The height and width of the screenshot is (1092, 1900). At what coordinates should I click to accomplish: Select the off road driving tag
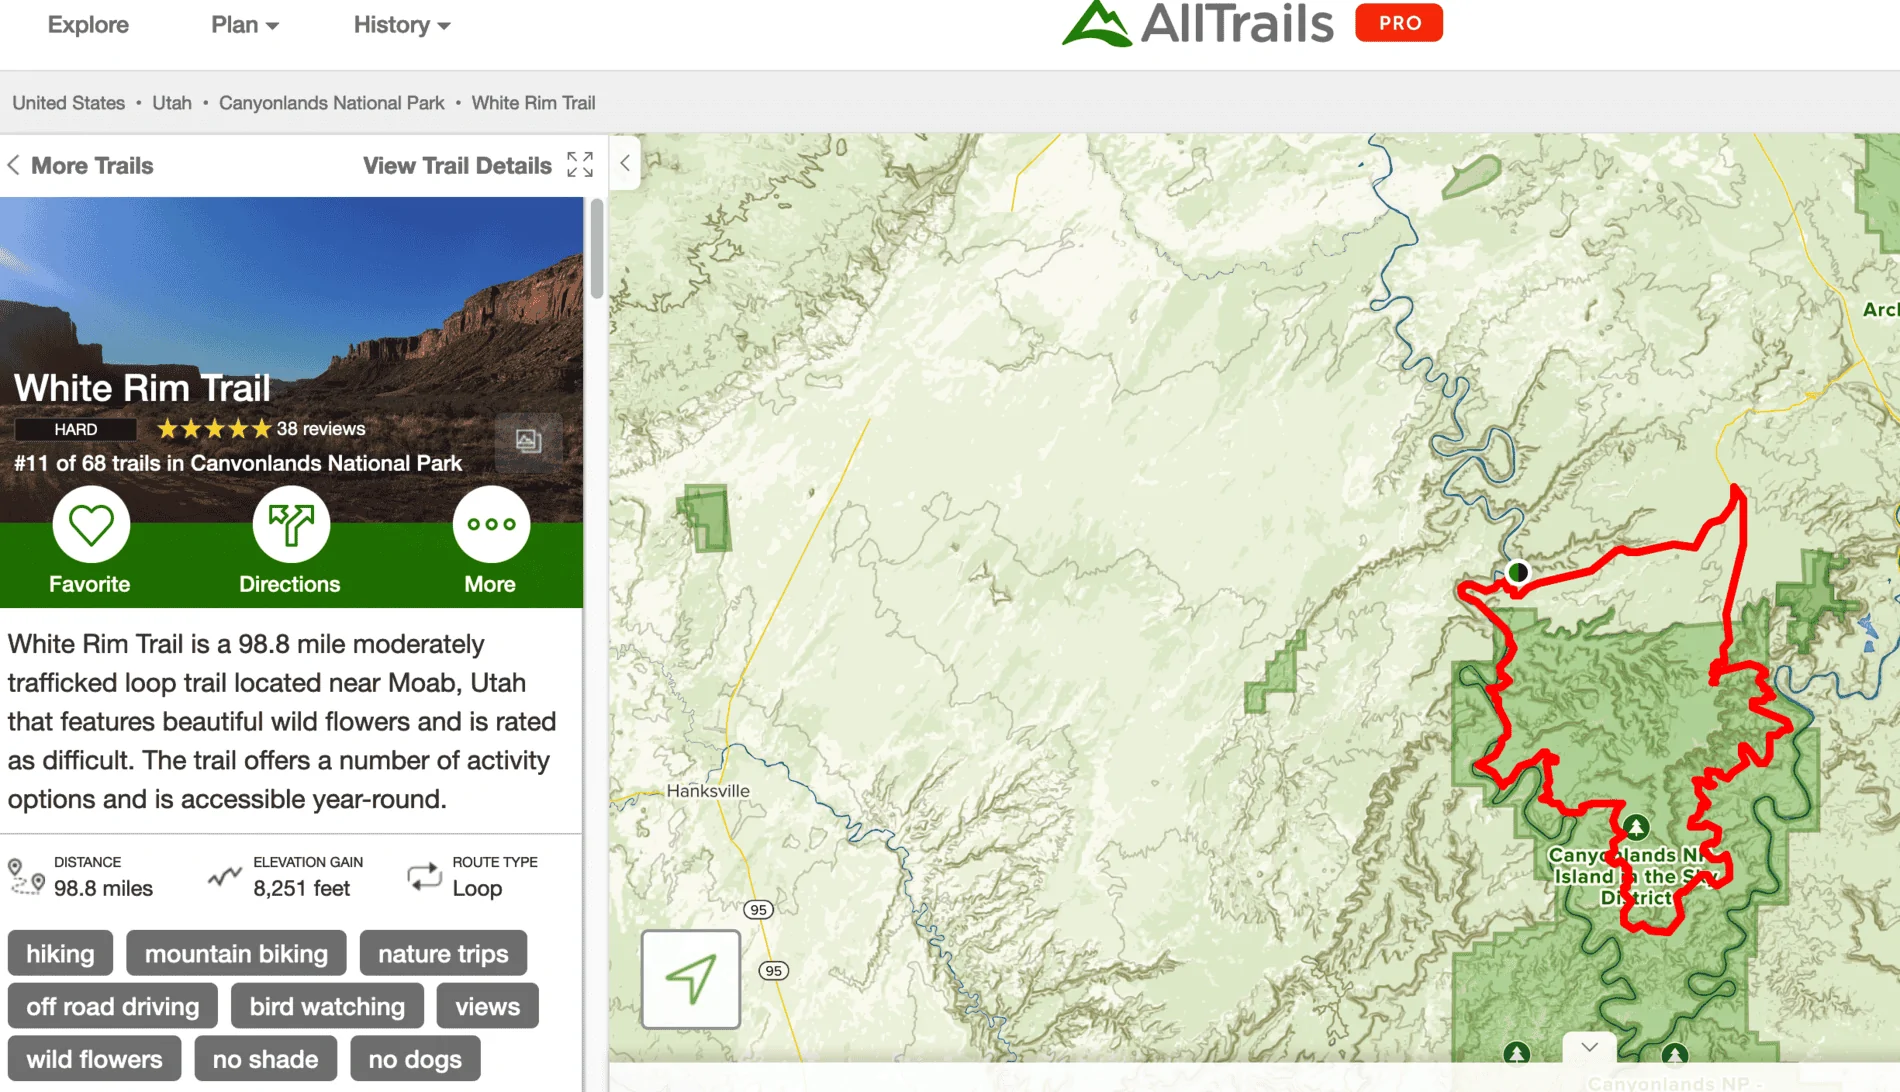coord(113,1006)
